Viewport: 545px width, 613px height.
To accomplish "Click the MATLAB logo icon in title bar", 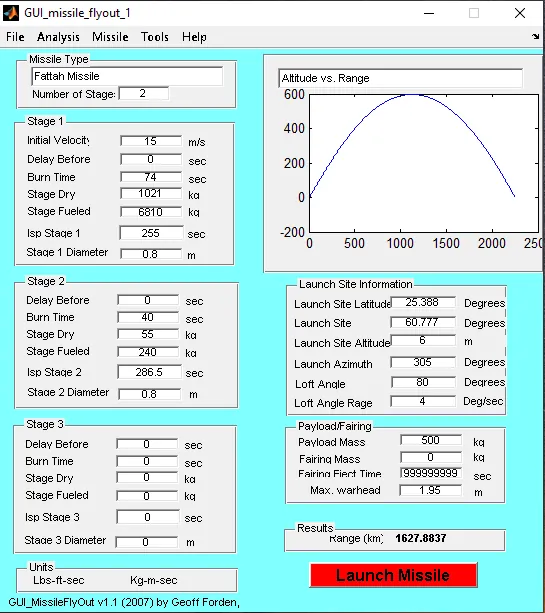I will click(x=11, y=13).
